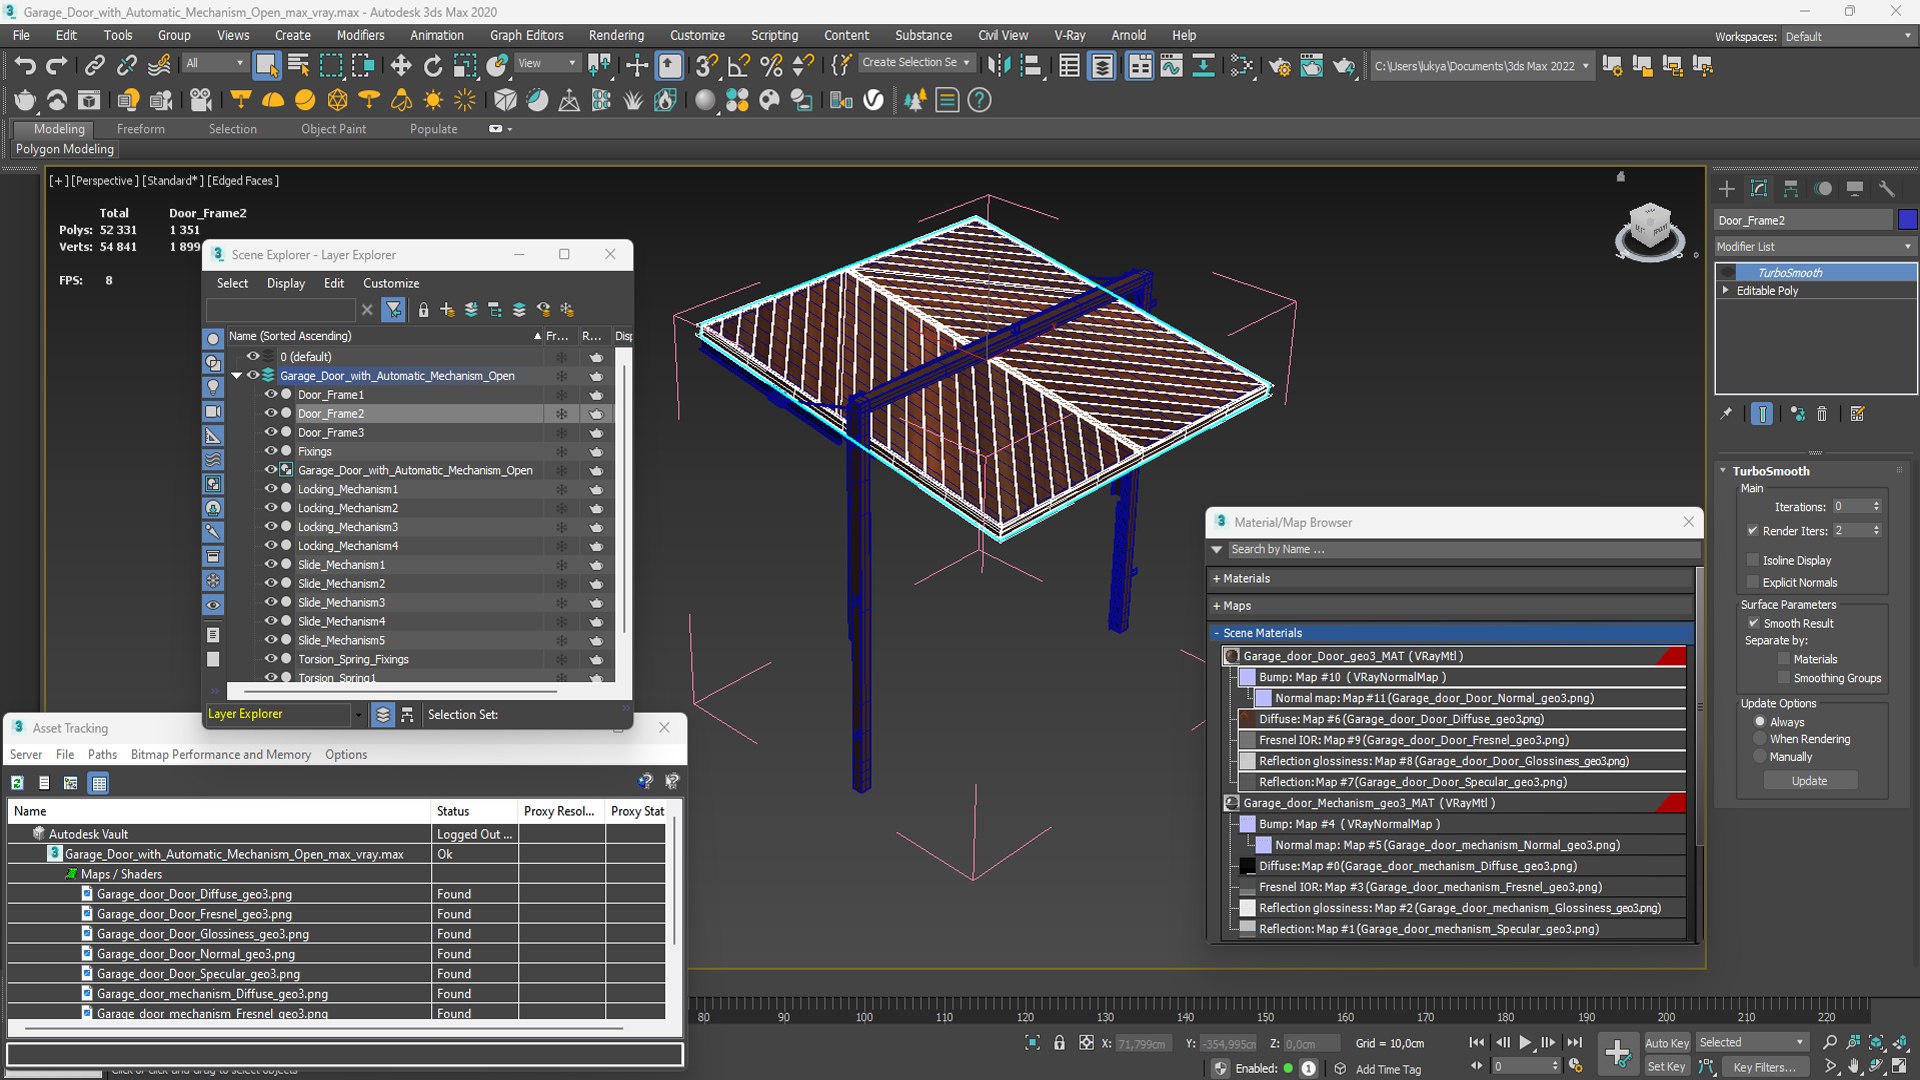The height and width of the screenshot is (1080, 1920).
Task: Toggle the Percent Snap icon
Action: (x=771, y=66)
